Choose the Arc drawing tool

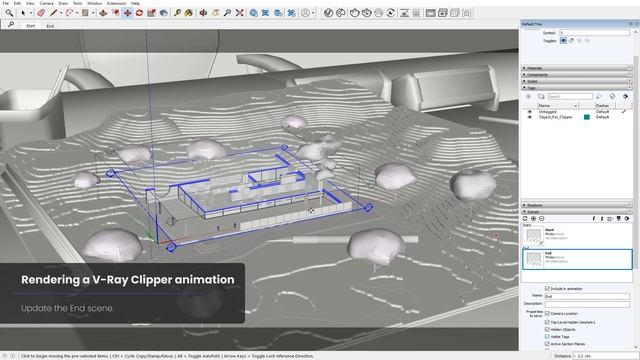pos(69,13)
